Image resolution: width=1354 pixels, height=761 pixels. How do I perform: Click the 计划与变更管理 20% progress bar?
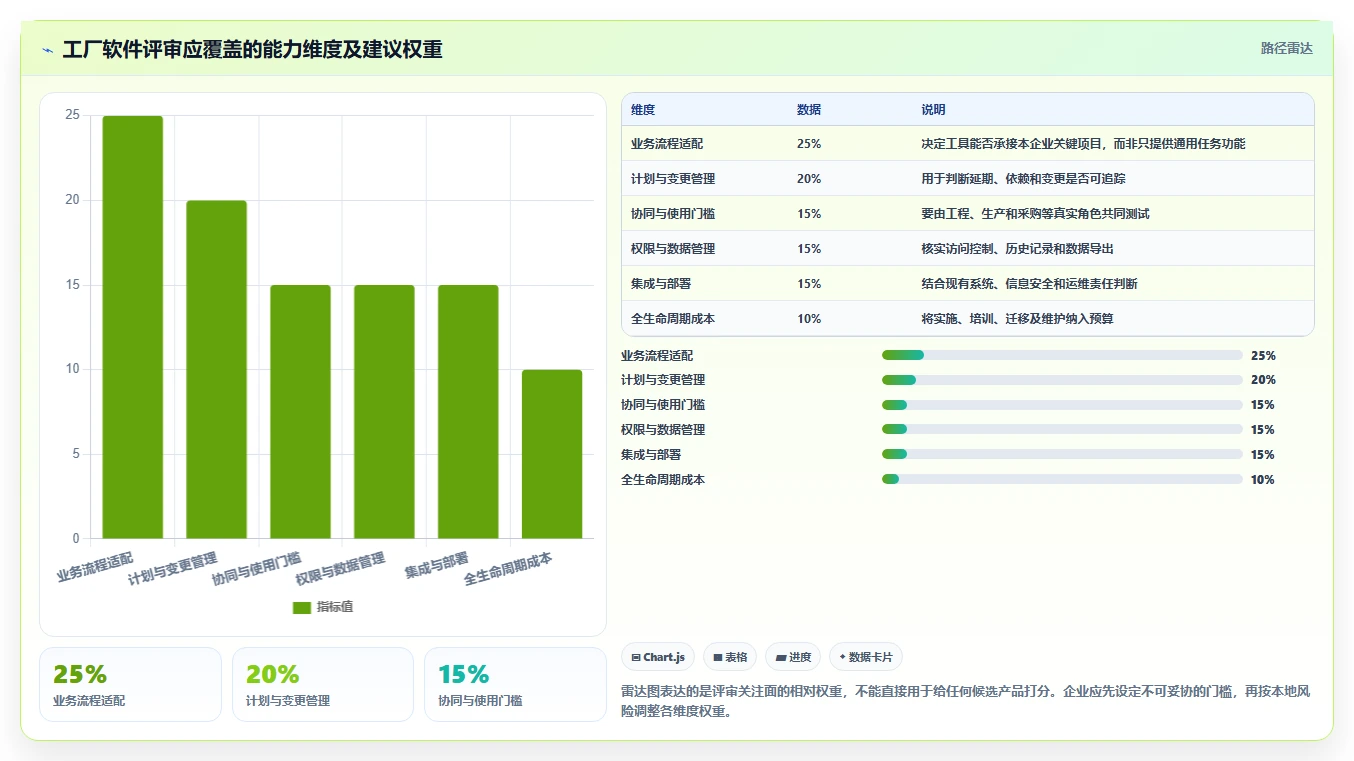pos(1062,380)
